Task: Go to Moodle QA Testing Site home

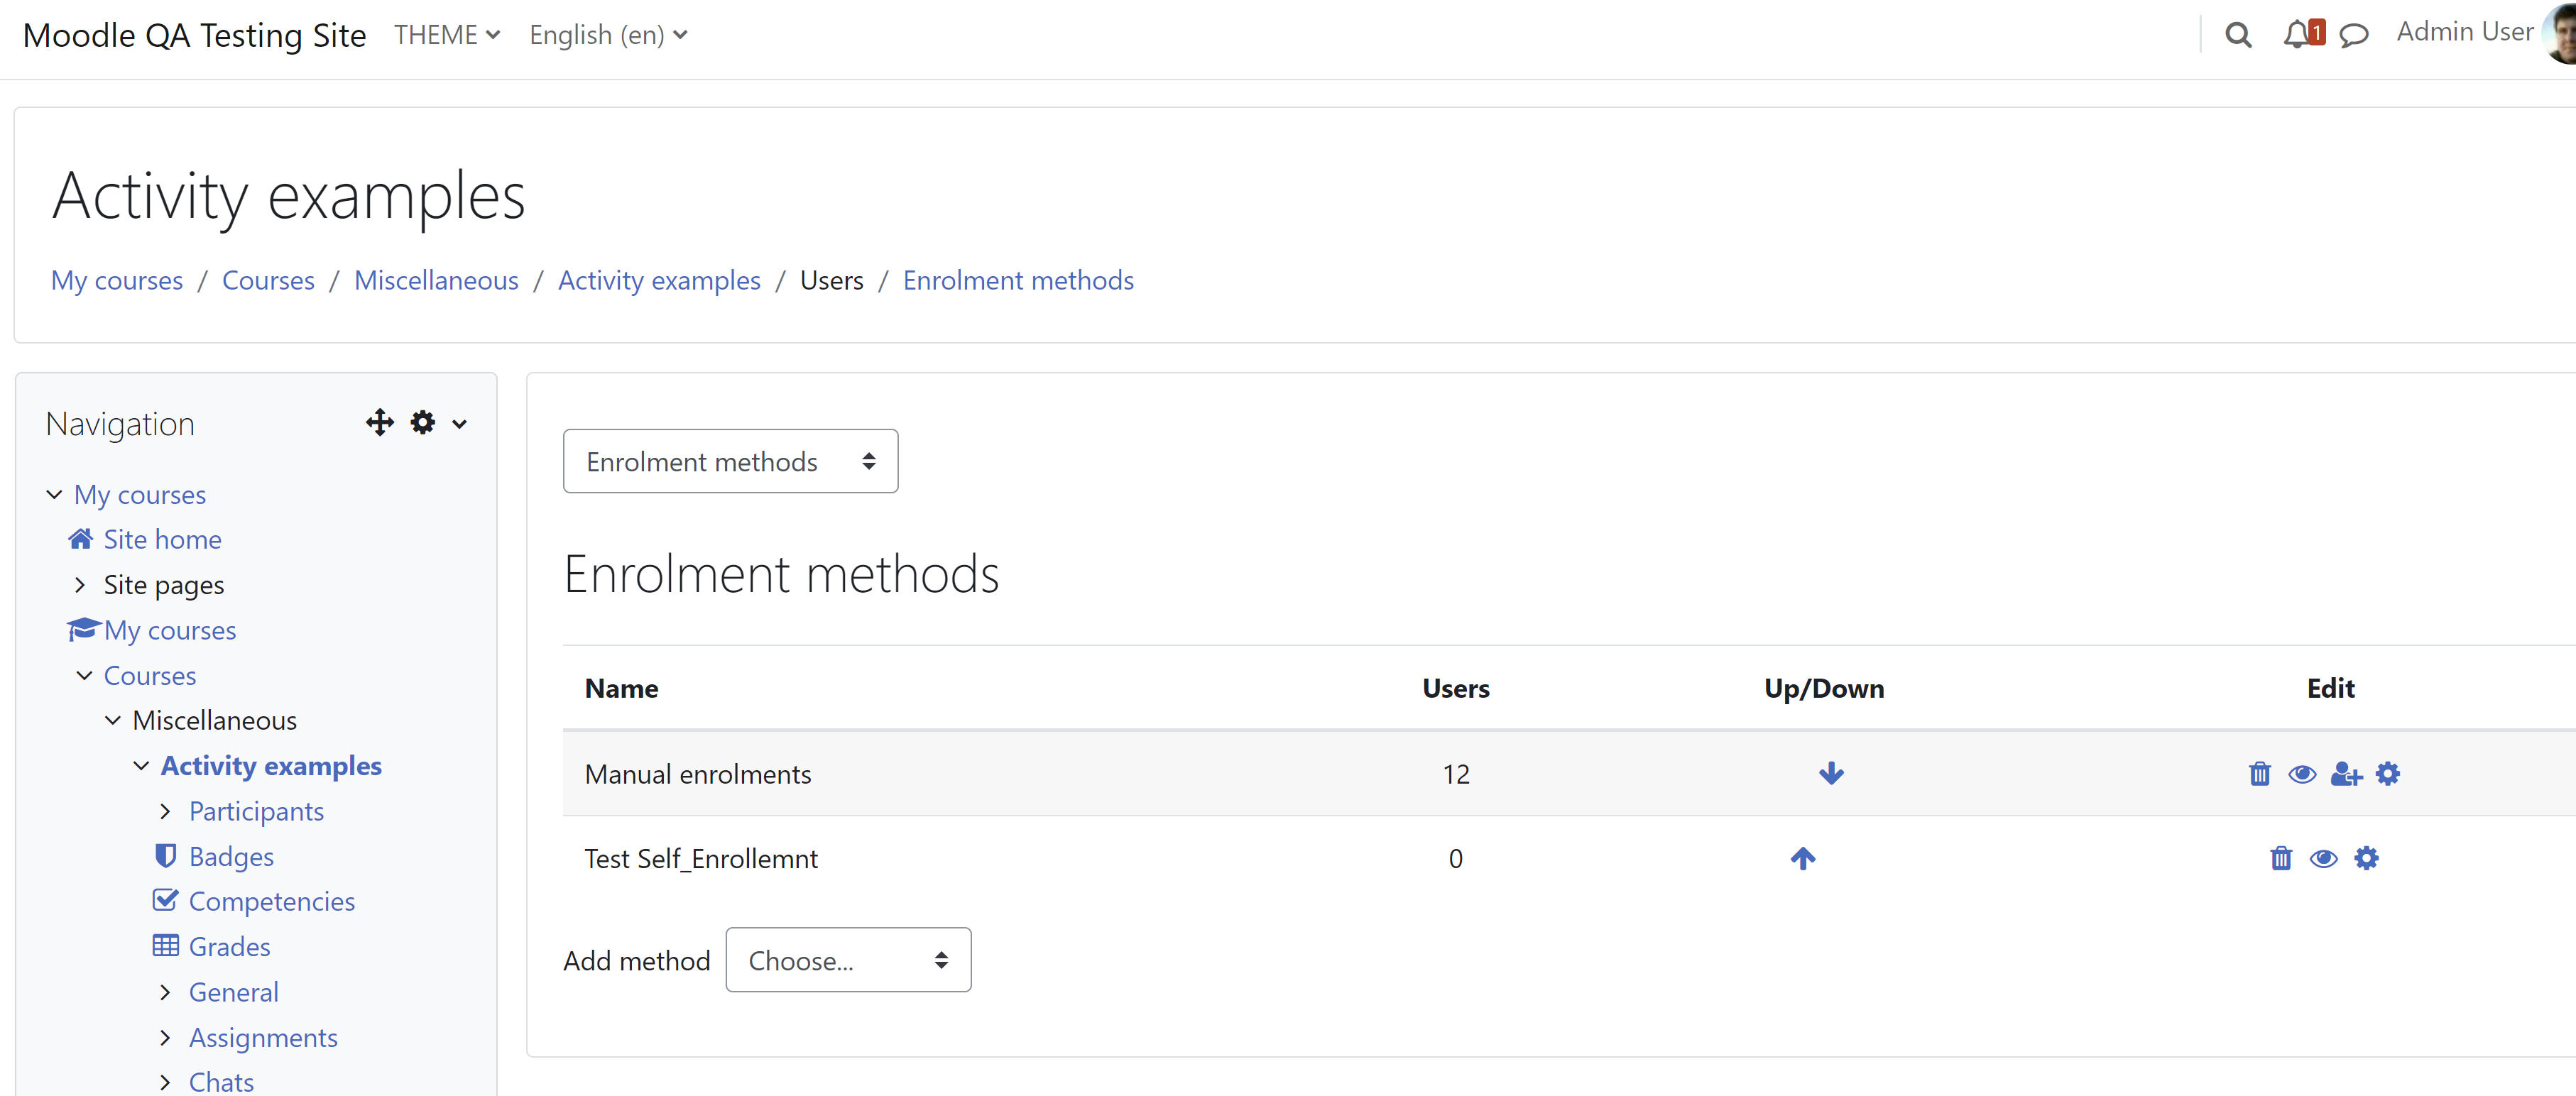Action: pyautogui.click(x=195, y=35)
